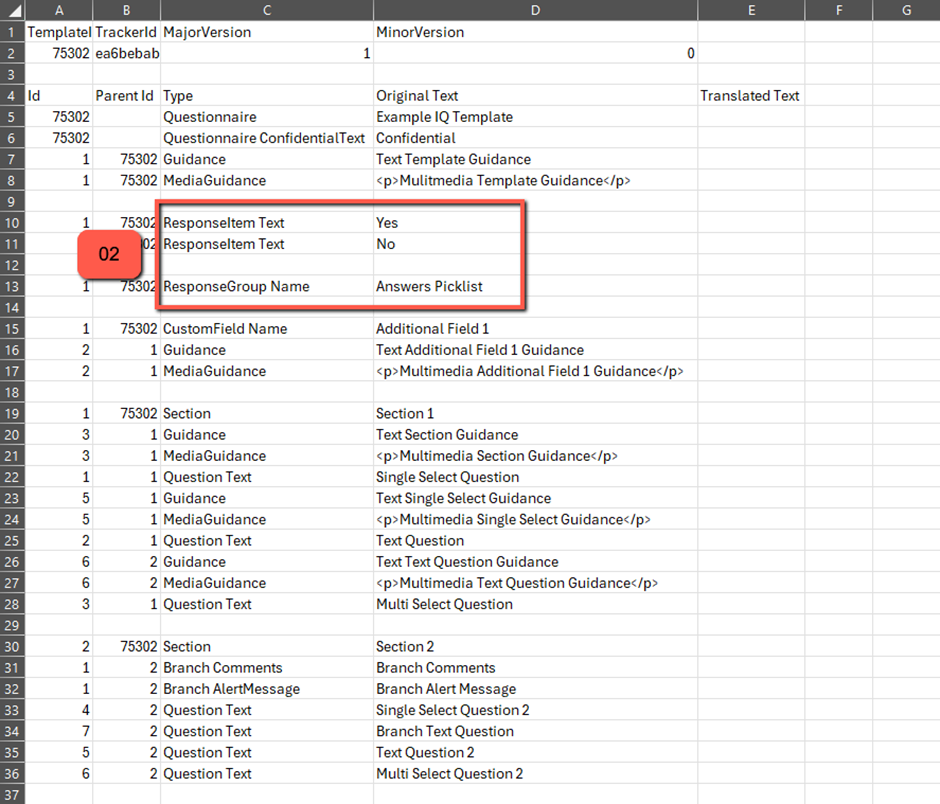Select column C header
Image resolution: width=940 pixels, height=804 pixels.
267,10
